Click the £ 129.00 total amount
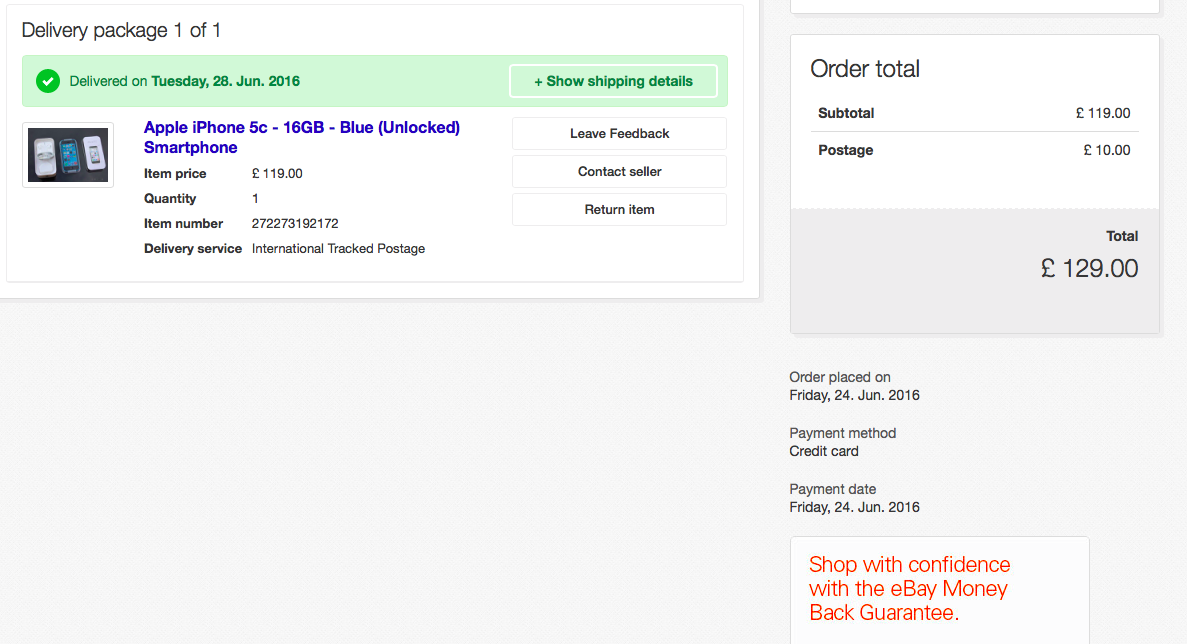 click(1089, 268)
